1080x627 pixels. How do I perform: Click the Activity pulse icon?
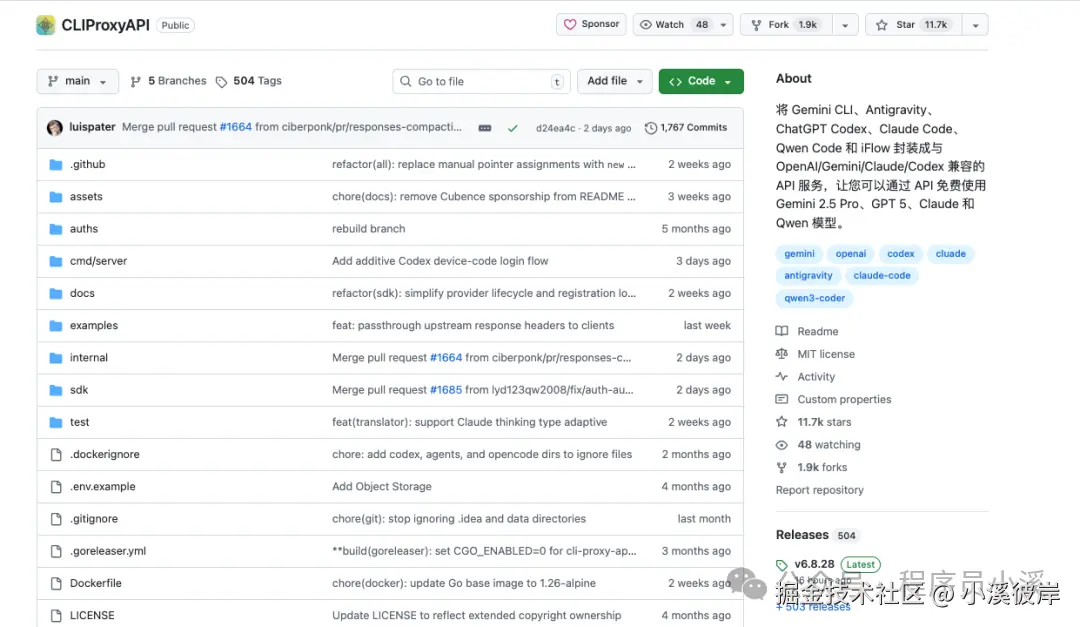(782, 377)
